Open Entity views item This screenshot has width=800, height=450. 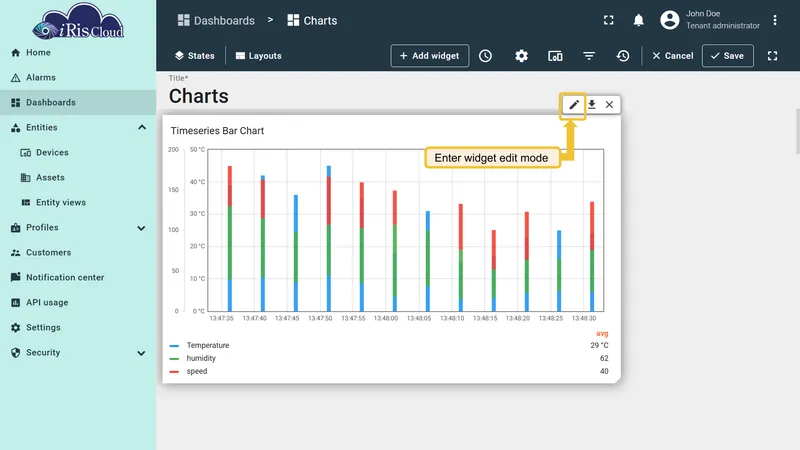78,203
